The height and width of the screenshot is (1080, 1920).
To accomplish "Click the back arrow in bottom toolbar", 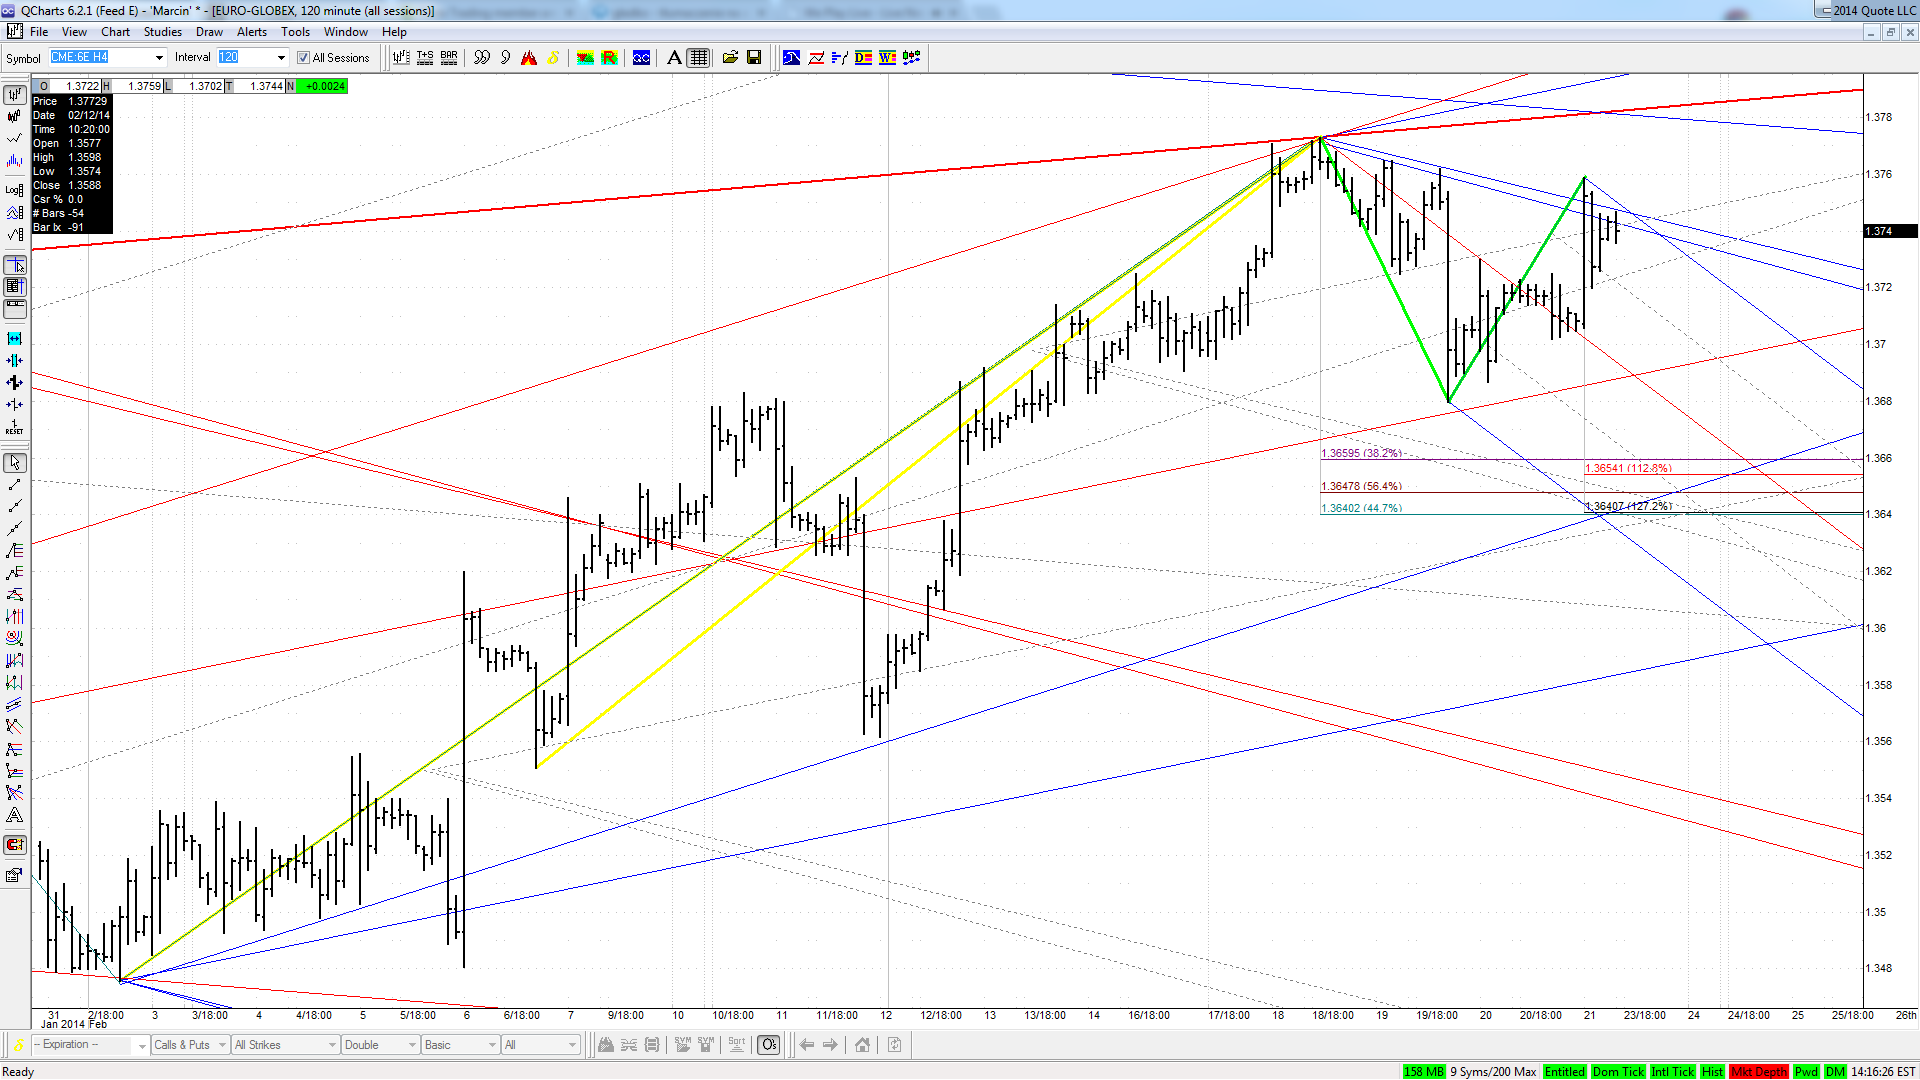I will point(806,1045).
